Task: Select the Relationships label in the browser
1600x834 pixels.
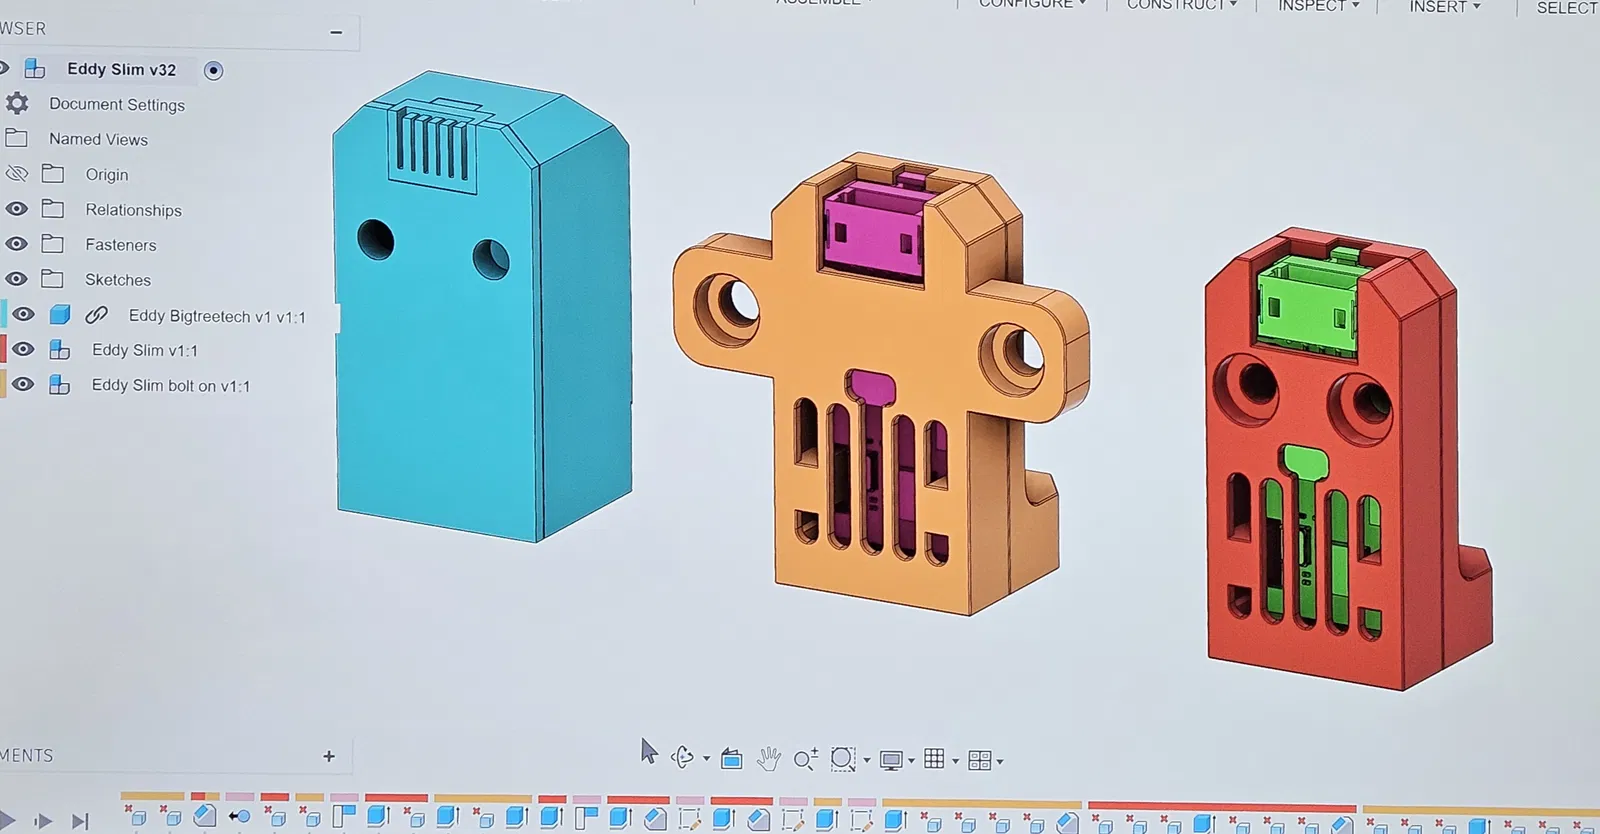Action: click(x=134, y=210)
